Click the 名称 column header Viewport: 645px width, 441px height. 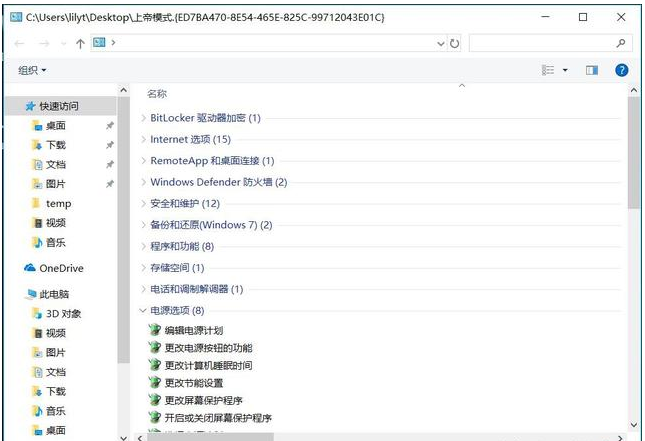(157, 94)
